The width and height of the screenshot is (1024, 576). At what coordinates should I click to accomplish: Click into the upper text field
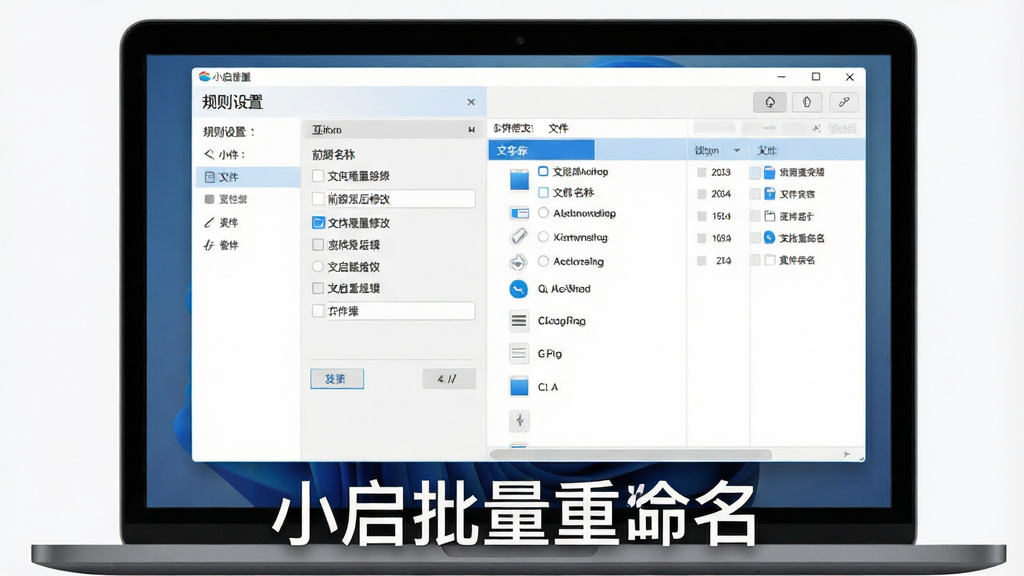(400, 199)
